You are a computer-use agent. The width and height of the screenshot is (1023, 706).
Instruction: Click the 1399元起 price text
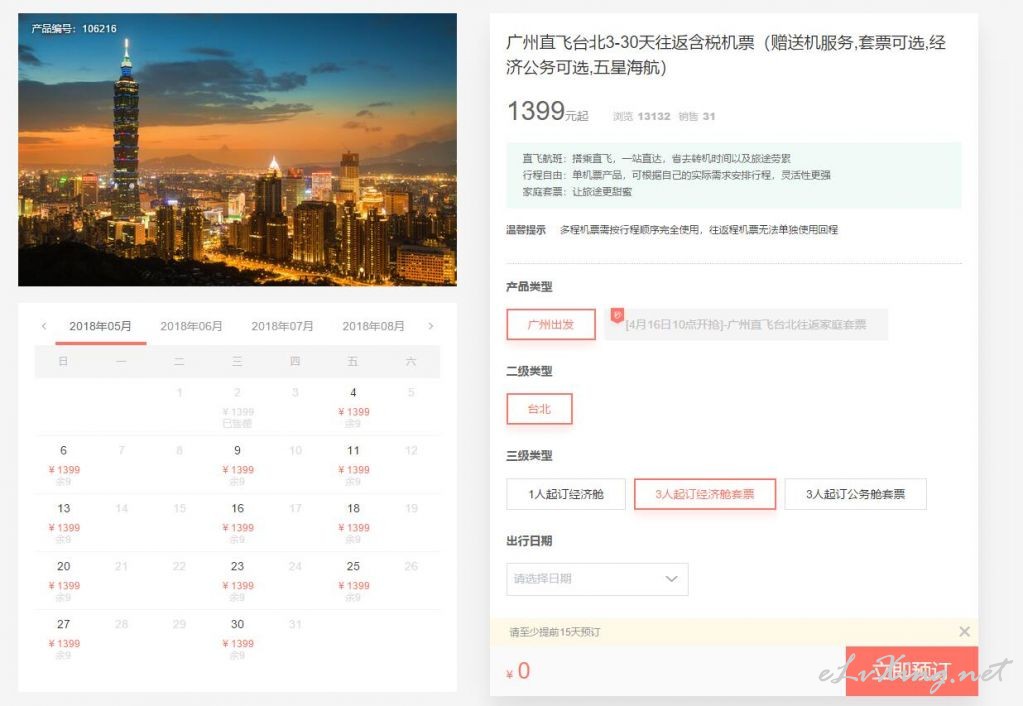tap(547, 111)
